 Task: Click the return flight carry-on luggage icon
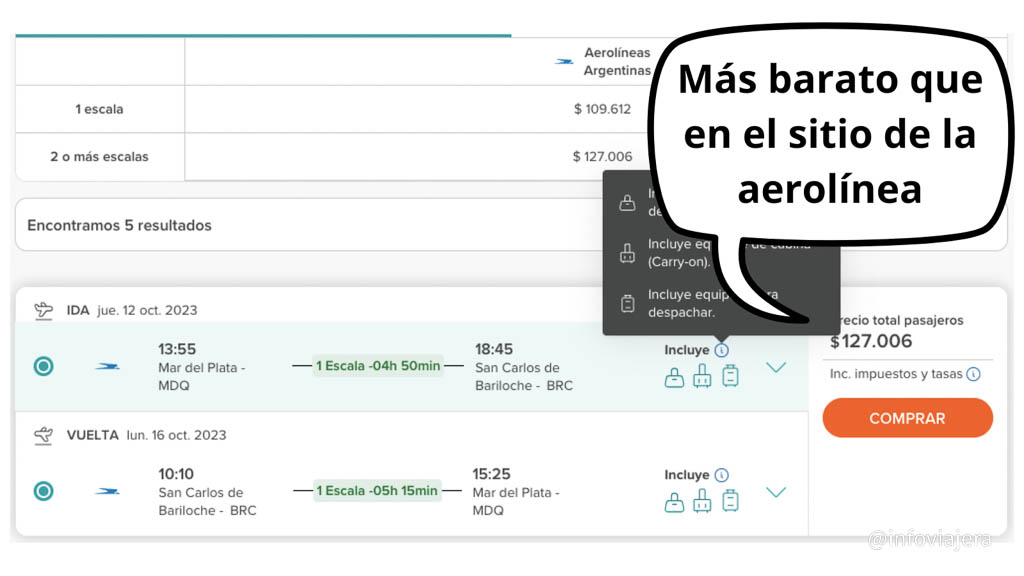702,502
